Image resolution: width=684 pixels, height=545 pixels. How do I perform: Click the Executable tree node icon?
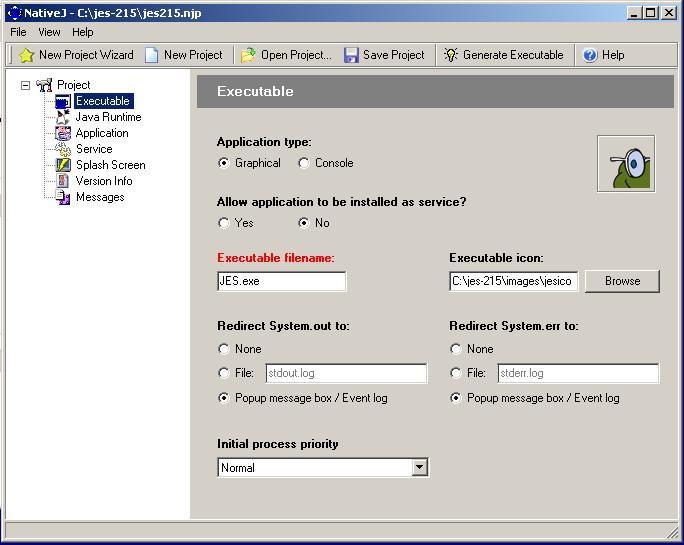pos(63,101)
